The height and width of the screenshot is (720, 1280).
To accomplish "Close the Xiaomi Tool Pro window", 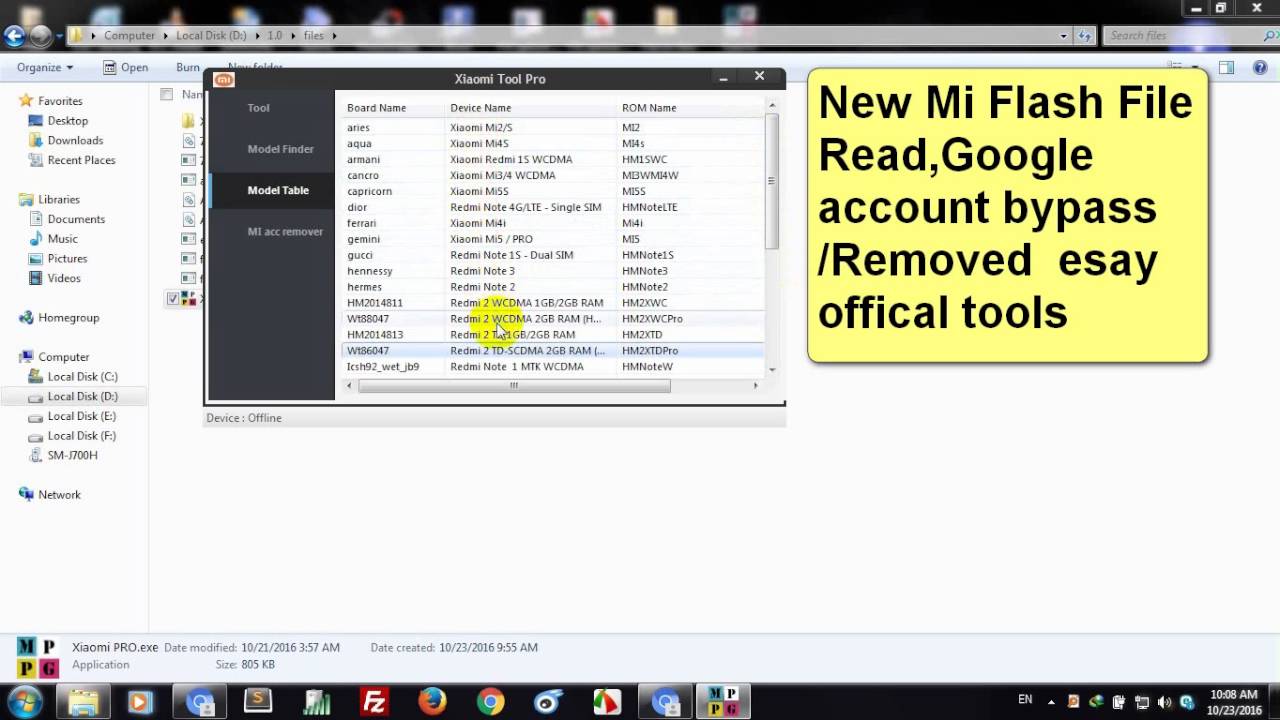I will point(759,77).
